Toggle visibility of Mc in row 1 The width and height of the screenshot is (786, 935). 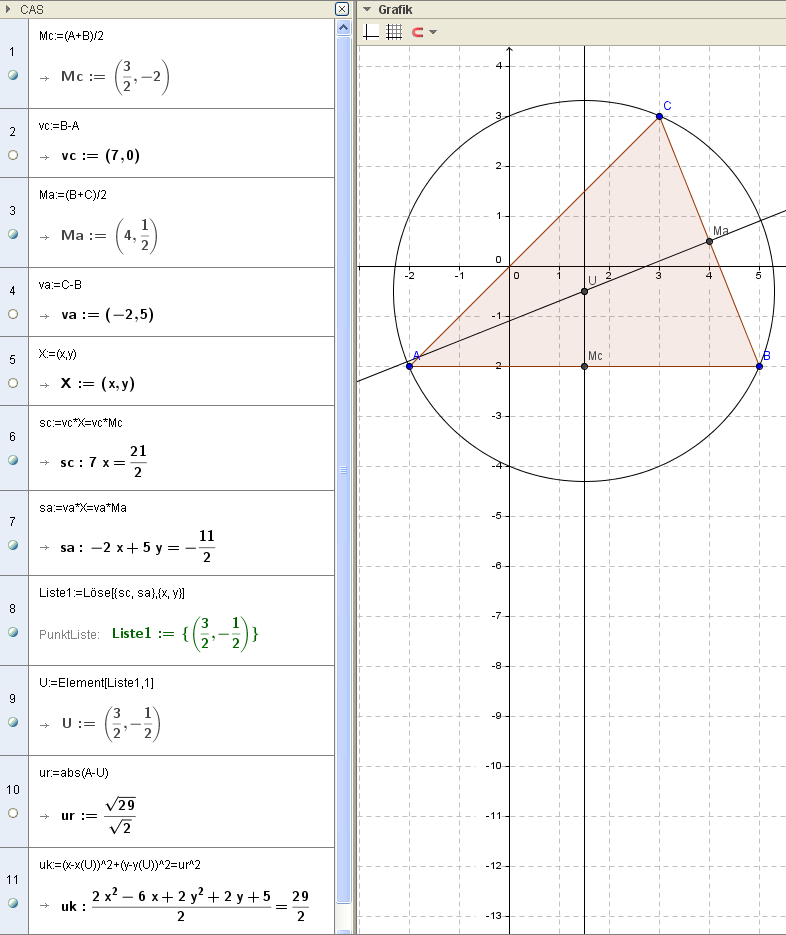pyautogui.click(x=13, y=75)
